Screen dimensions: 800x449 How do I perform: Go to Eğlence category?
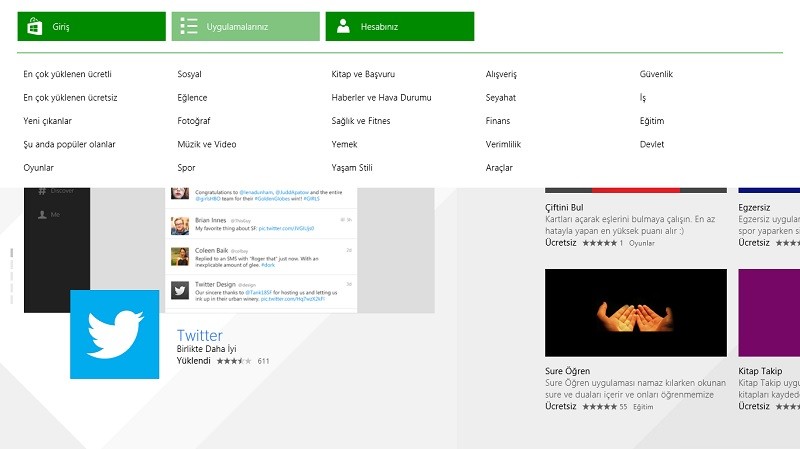click(192, 97)
